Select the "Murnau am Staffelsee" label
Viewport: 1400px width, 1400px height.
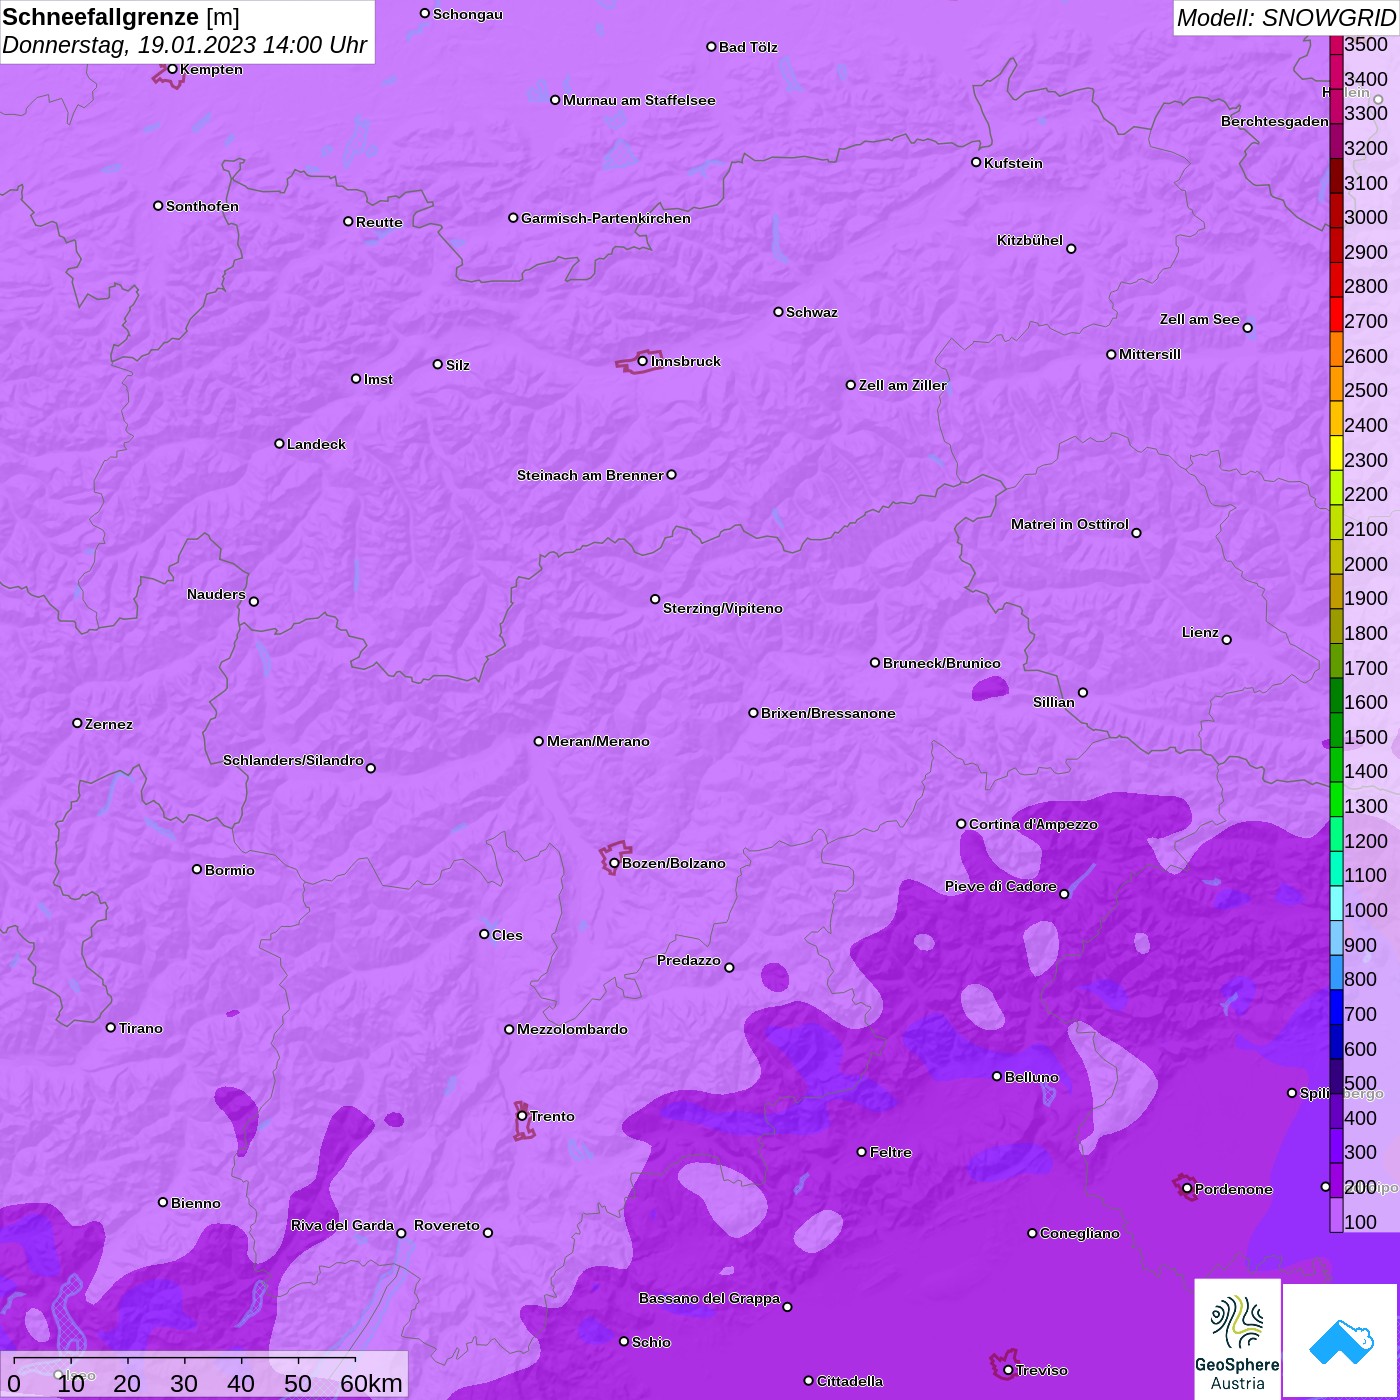tap(639, 100)
